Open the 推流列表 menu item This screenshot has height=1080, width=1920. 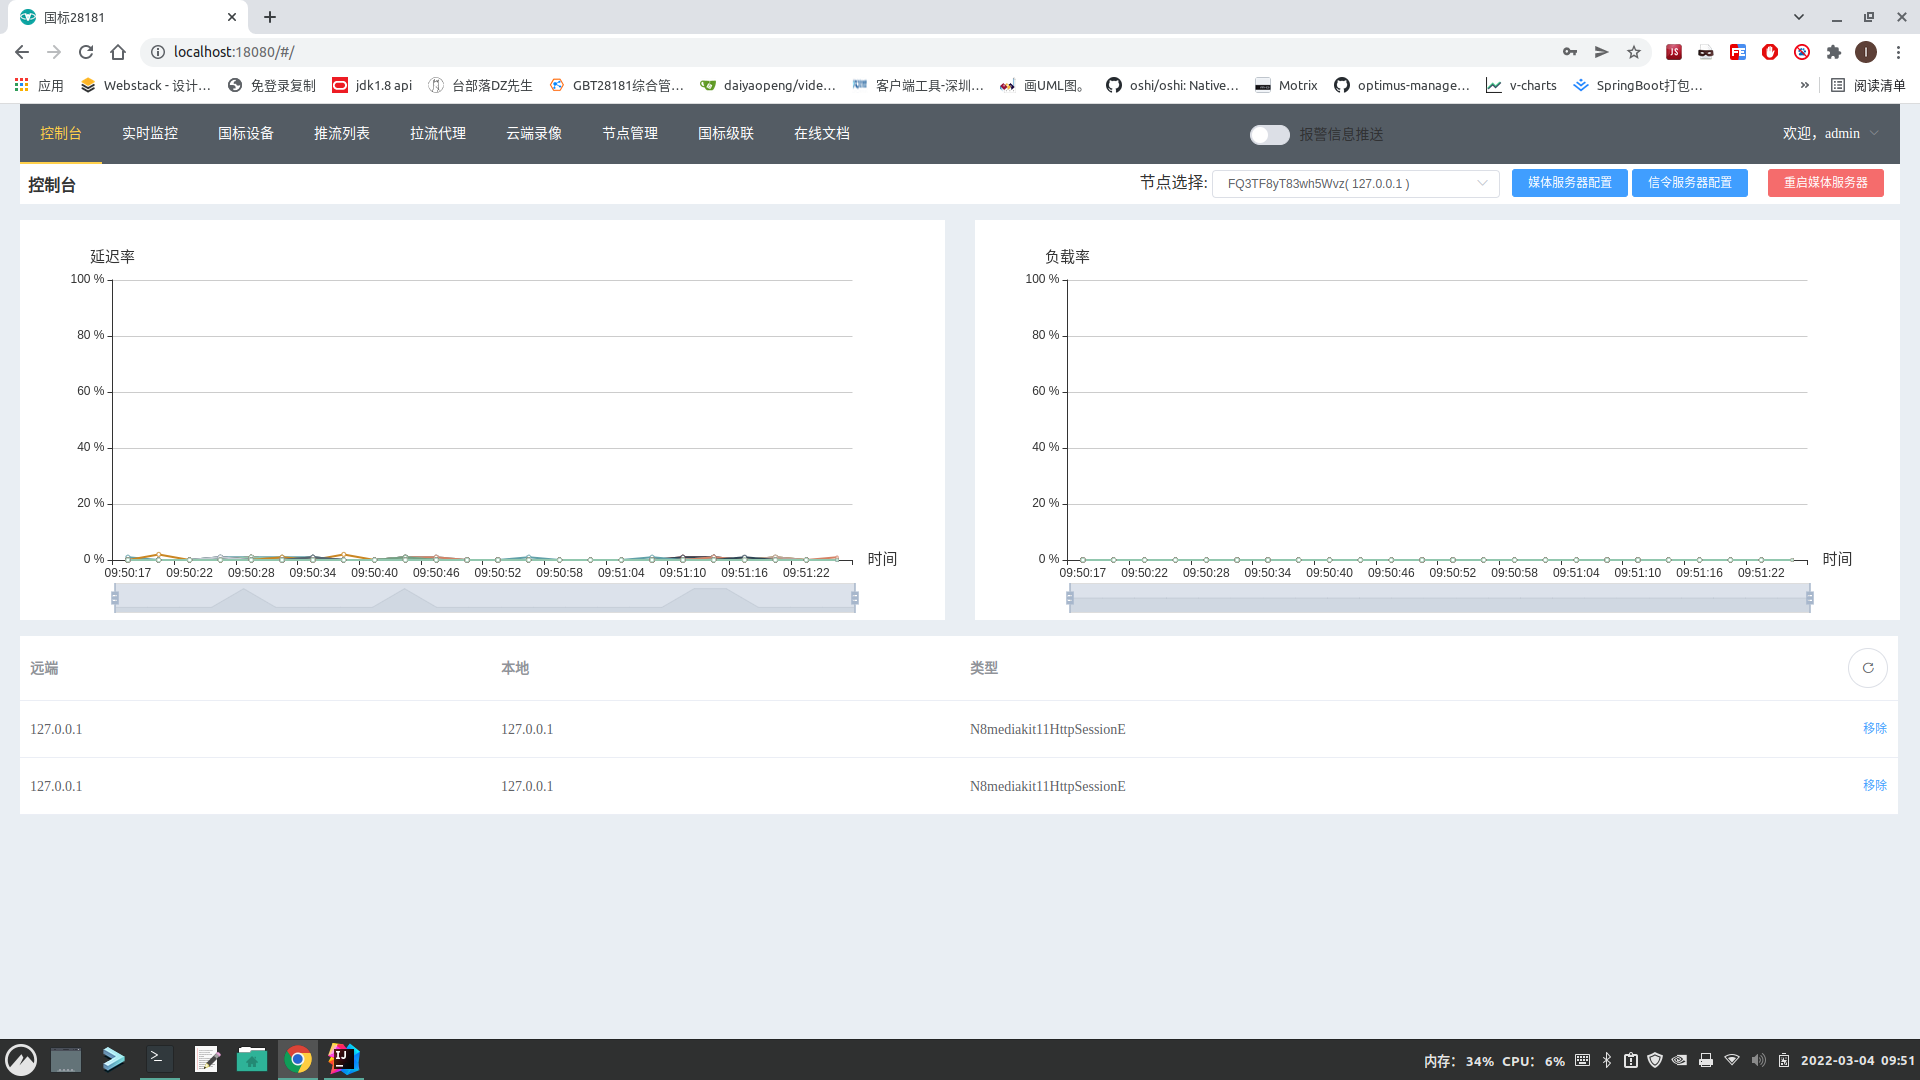[x=342, y=134]
